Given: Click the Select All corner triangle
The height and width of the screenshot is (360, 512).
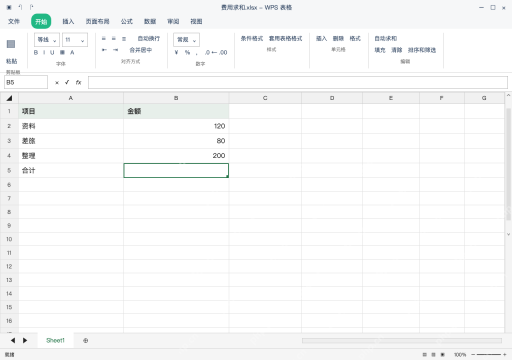Looking at the screenshot, I should (x=9, y=98).
